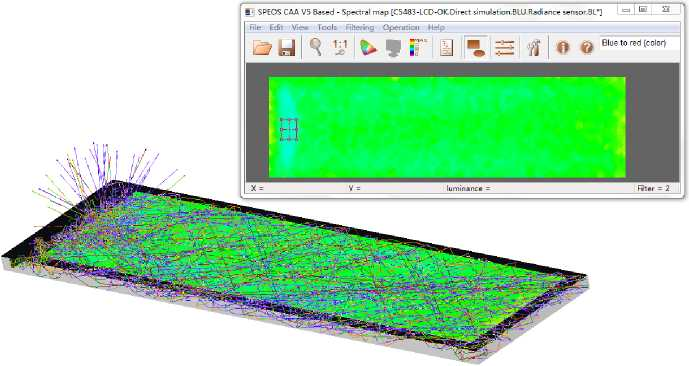Viewport: 689px width, 366px height.
Task: Open the File menu
Action: 255,27
